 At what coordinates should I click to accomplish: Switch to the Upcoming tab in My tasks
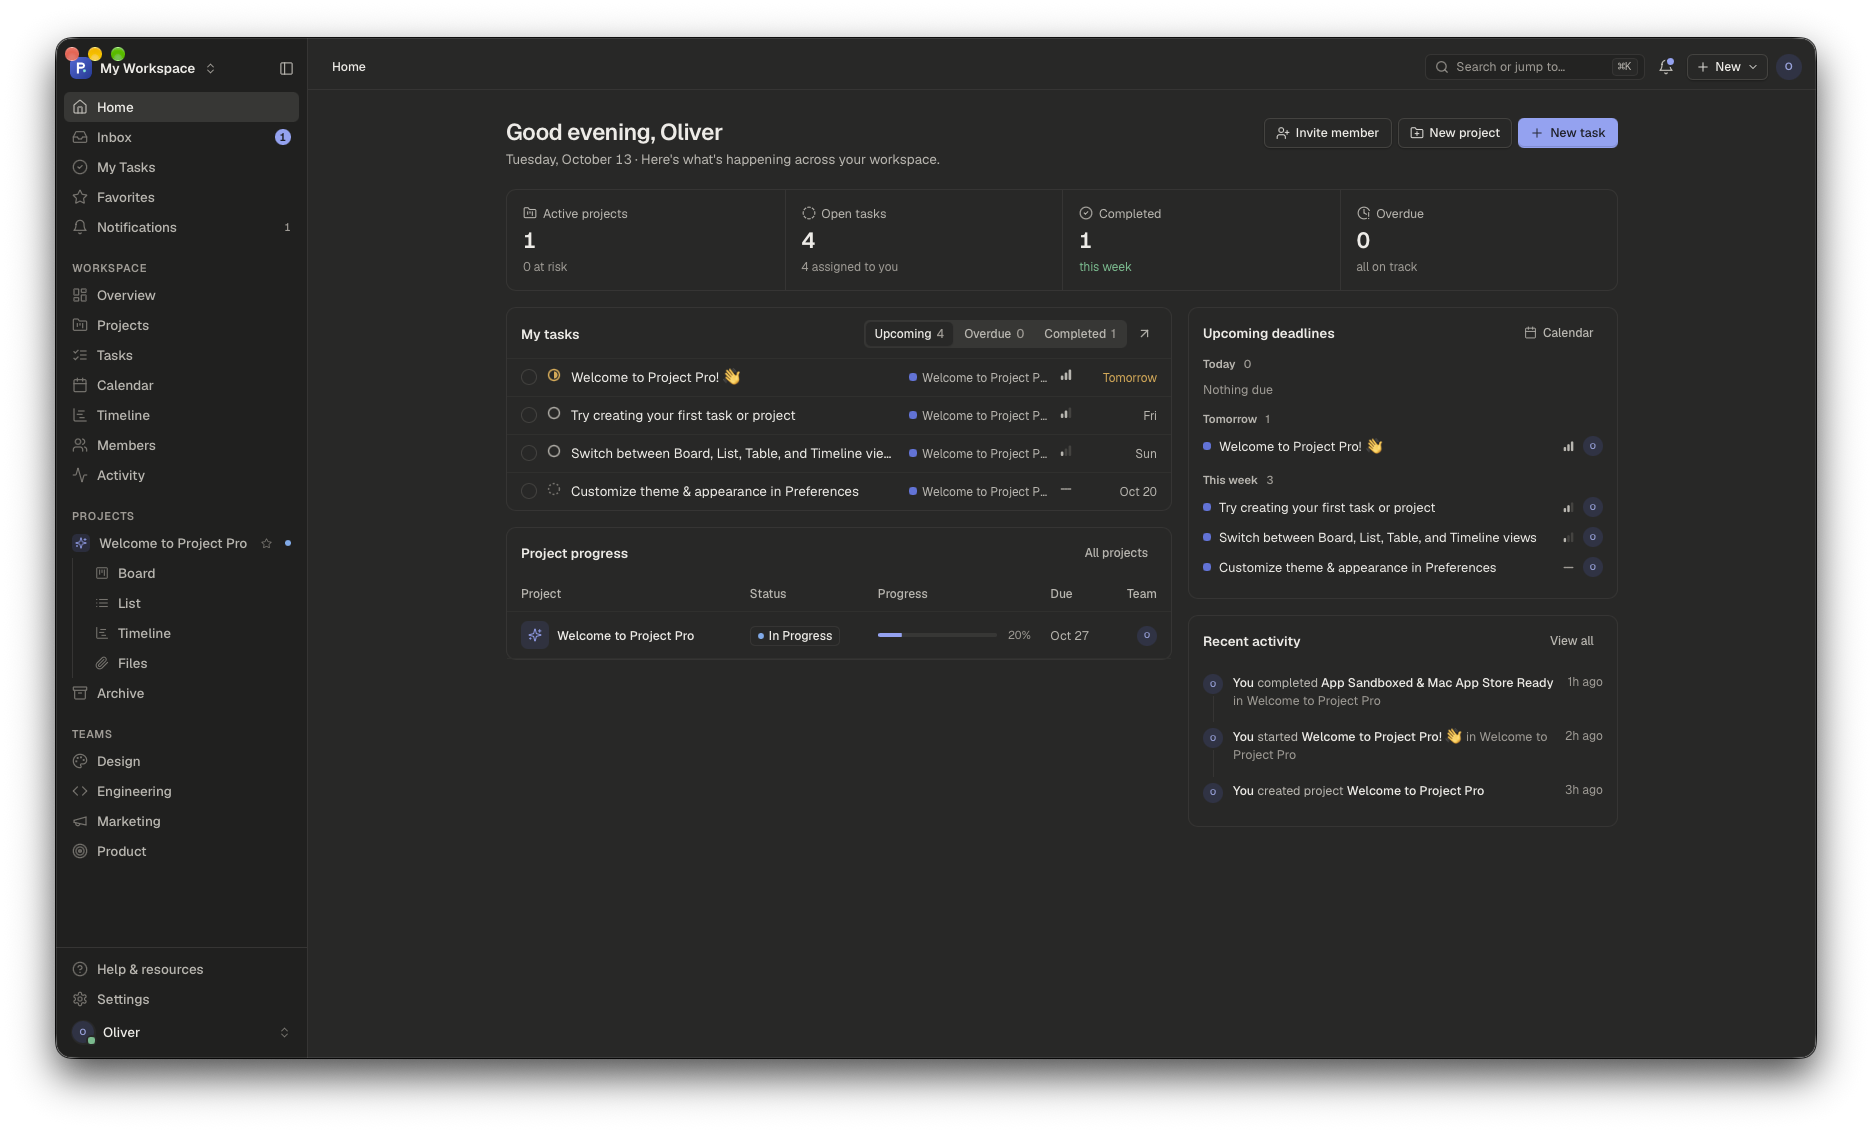coord(909,334)
